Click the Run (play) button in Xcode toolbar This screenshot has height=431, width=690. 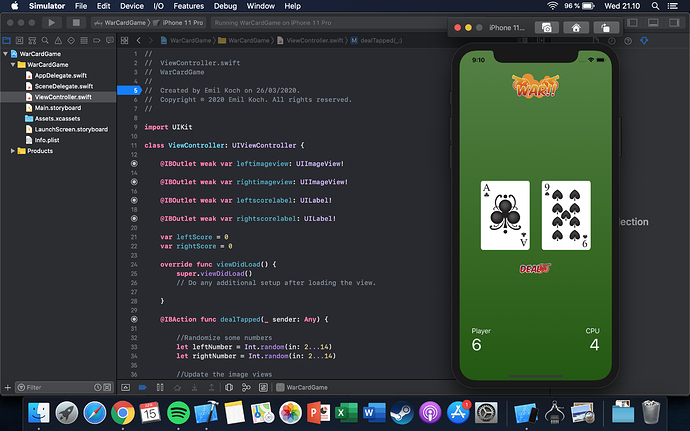coord(51,21)
